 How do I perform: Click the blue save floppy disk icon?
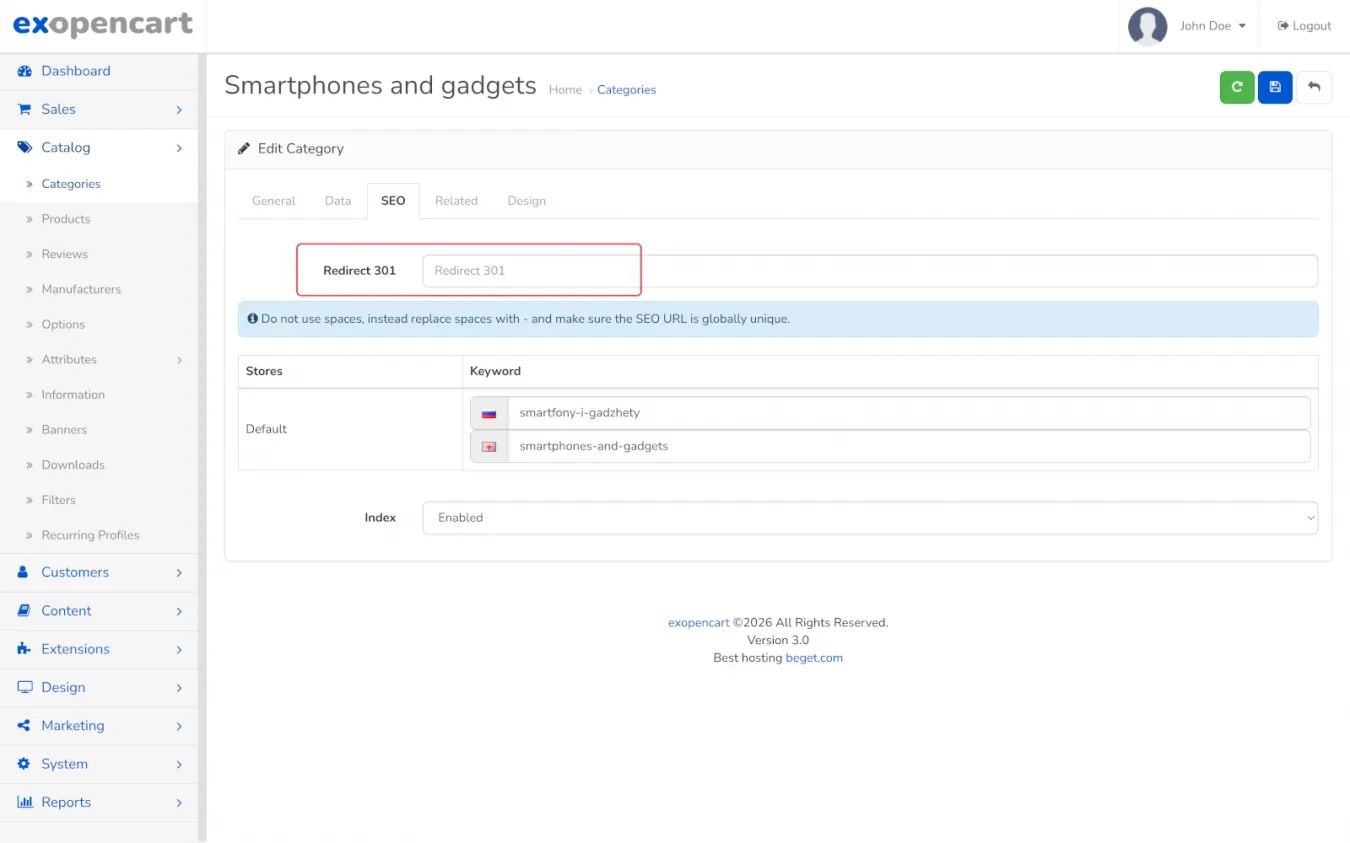1275,87
